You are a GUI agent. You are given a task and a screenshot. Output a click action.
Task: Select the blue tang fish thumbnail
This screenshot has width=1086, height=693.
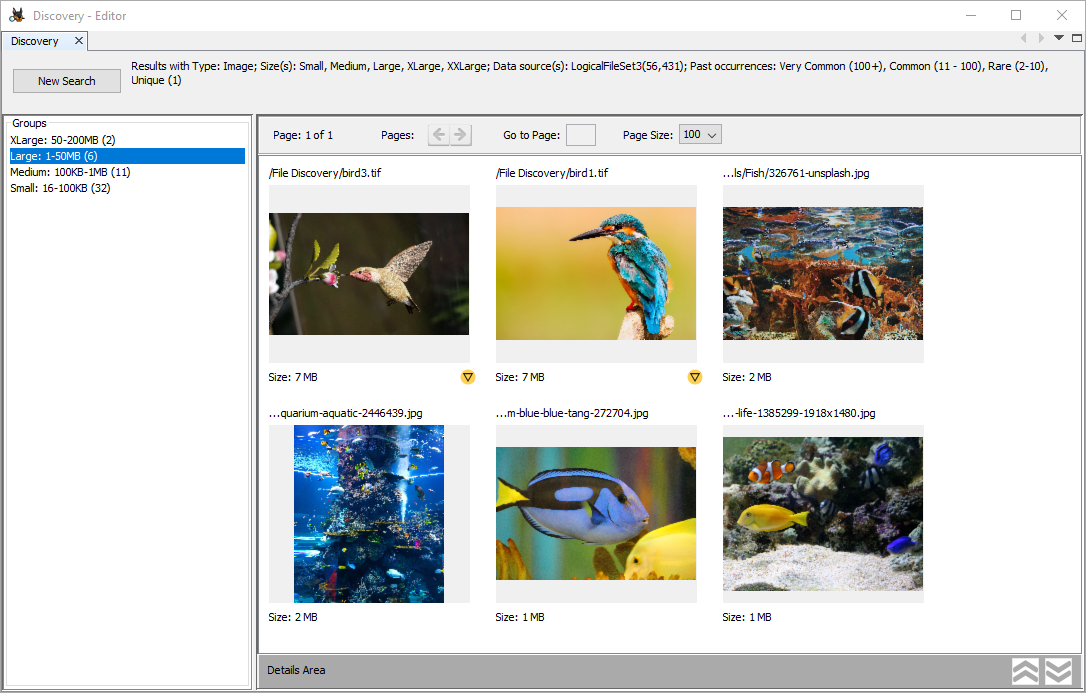(x=596, y=513)
